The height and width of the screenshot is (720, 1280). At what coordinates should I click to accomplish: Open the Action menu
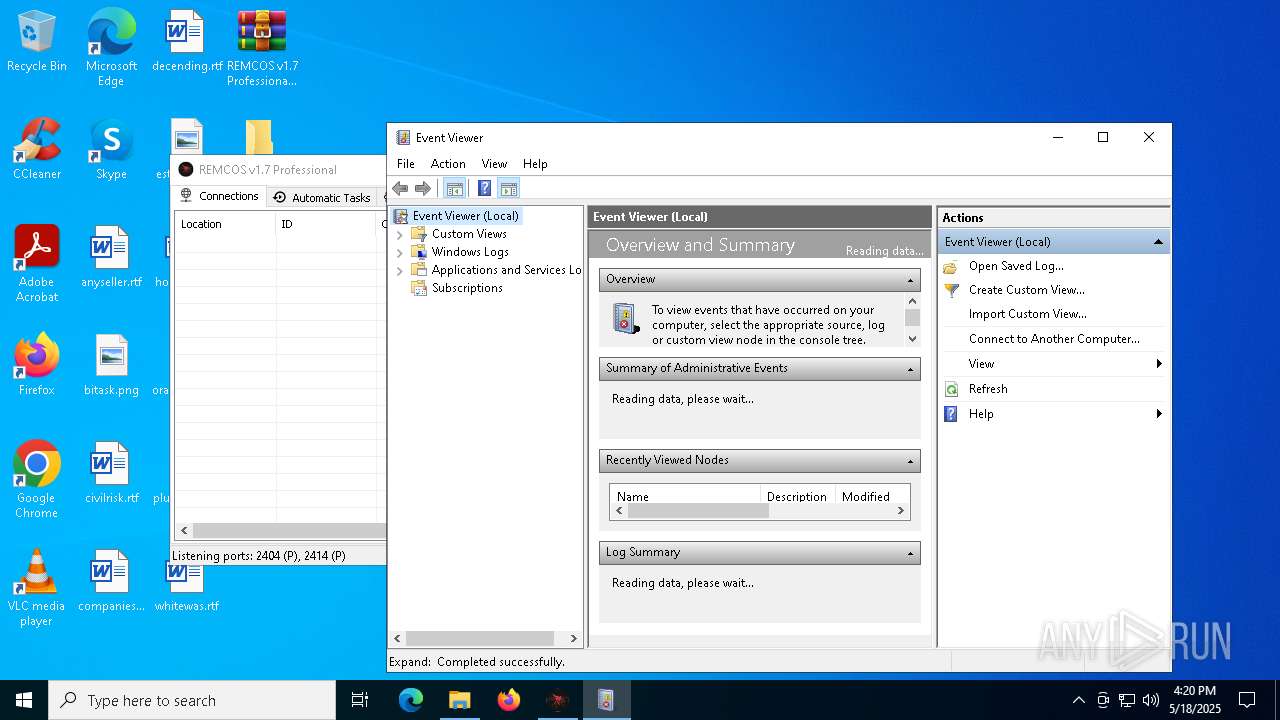pos(448,163)
